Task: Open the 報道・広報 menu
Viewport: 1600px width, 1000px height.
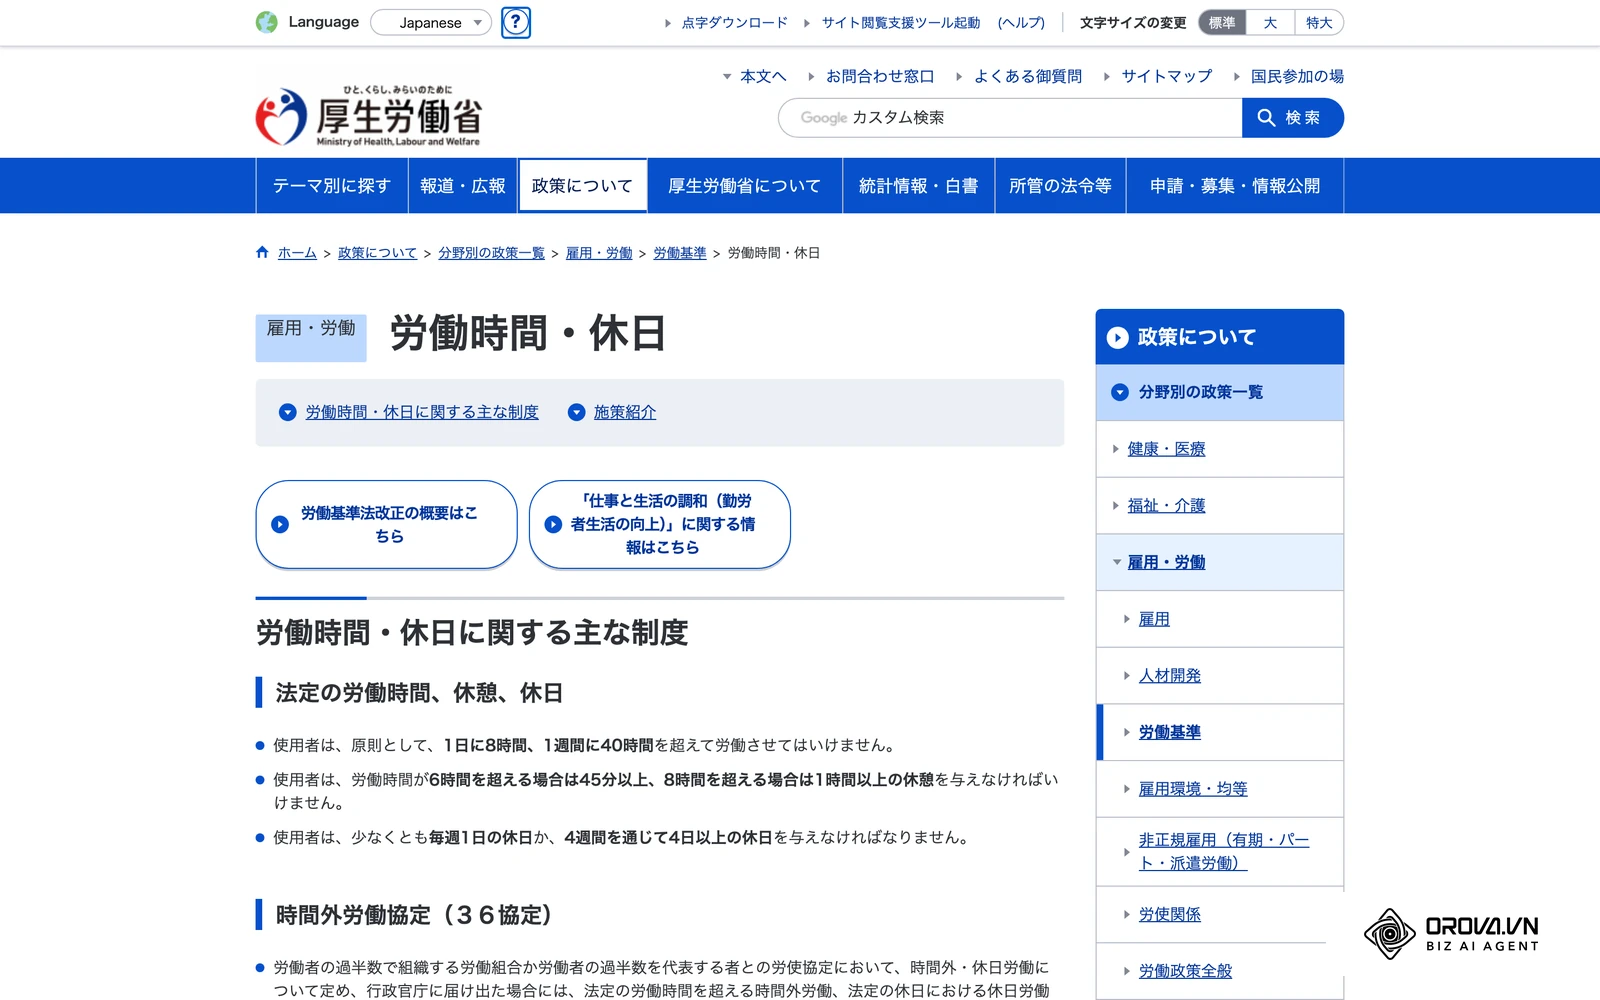Action: click(x=463, y=186)
